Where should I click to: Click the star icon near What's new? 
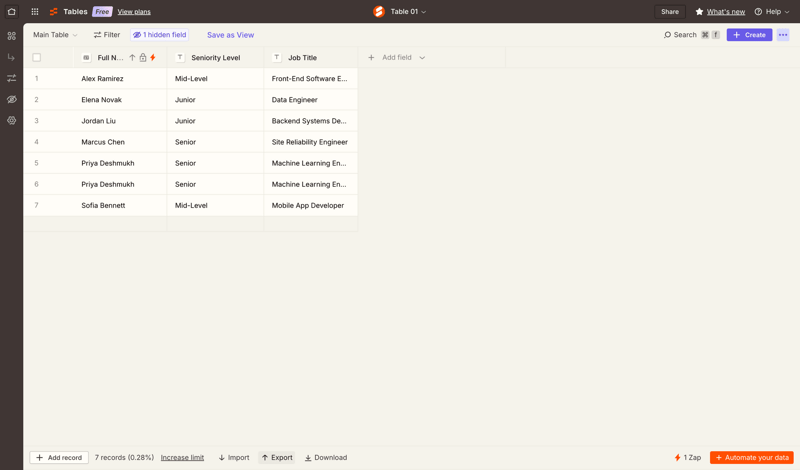699,11
